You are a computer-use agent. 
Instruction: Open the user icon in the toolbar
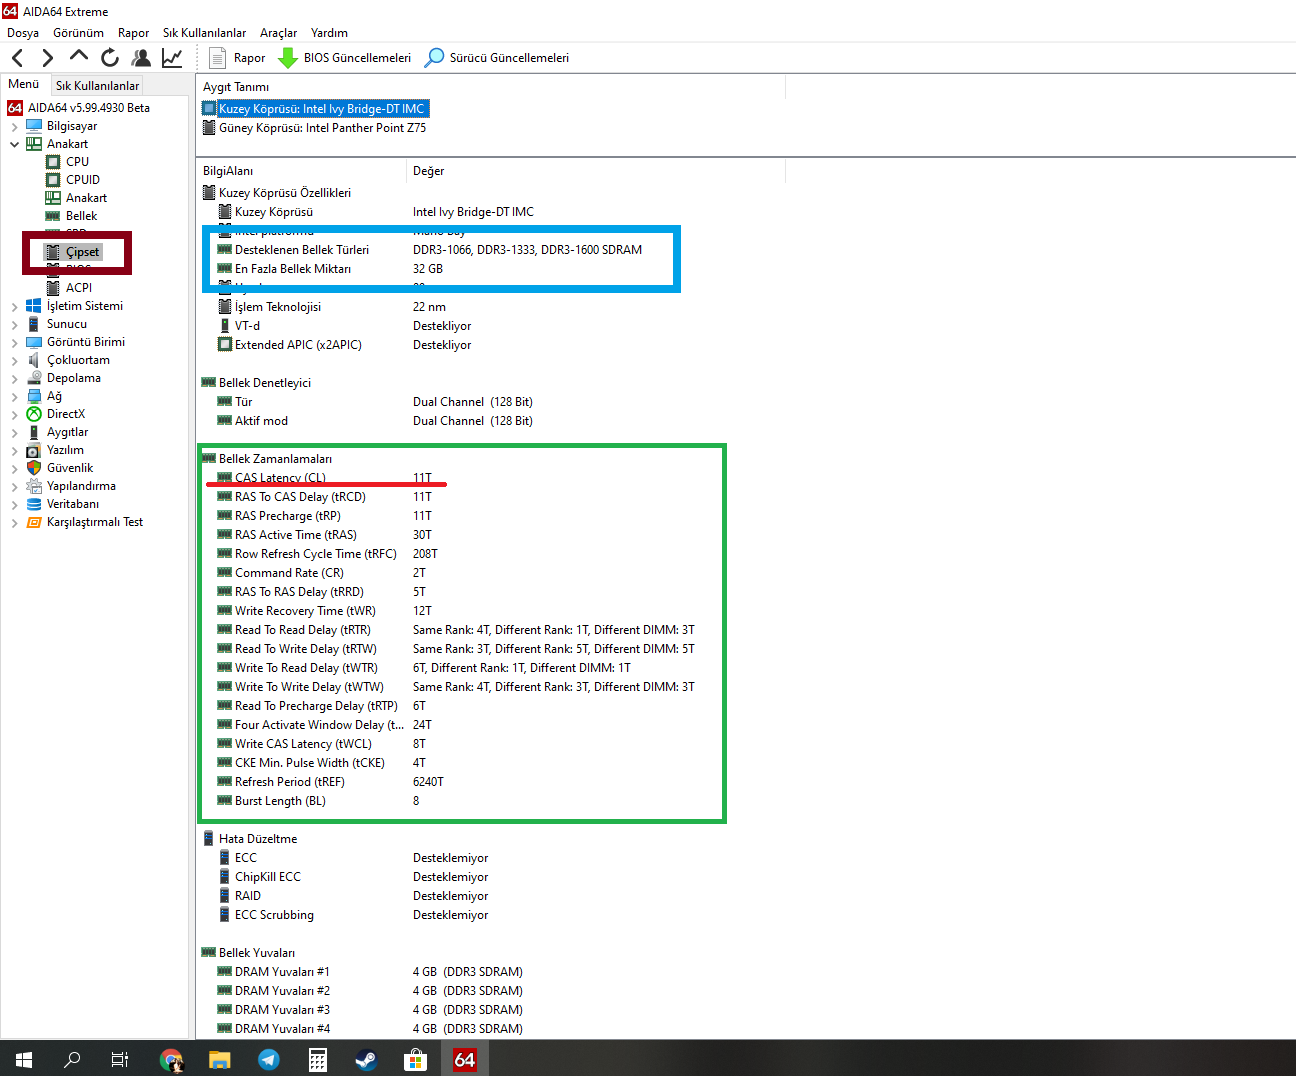click(x=141, y=58)
